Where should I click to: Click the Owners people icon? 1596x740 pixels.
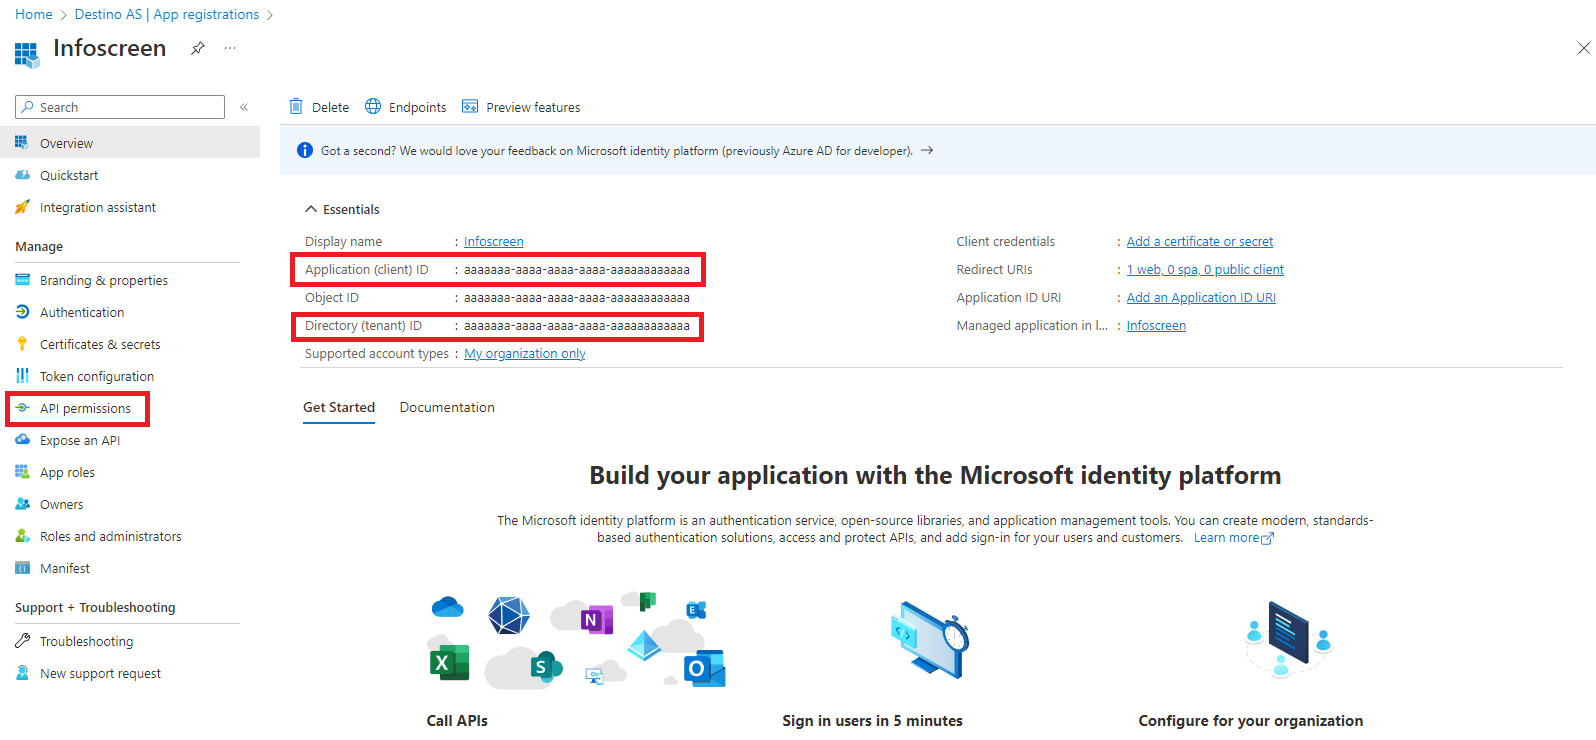tap(22, 504)
